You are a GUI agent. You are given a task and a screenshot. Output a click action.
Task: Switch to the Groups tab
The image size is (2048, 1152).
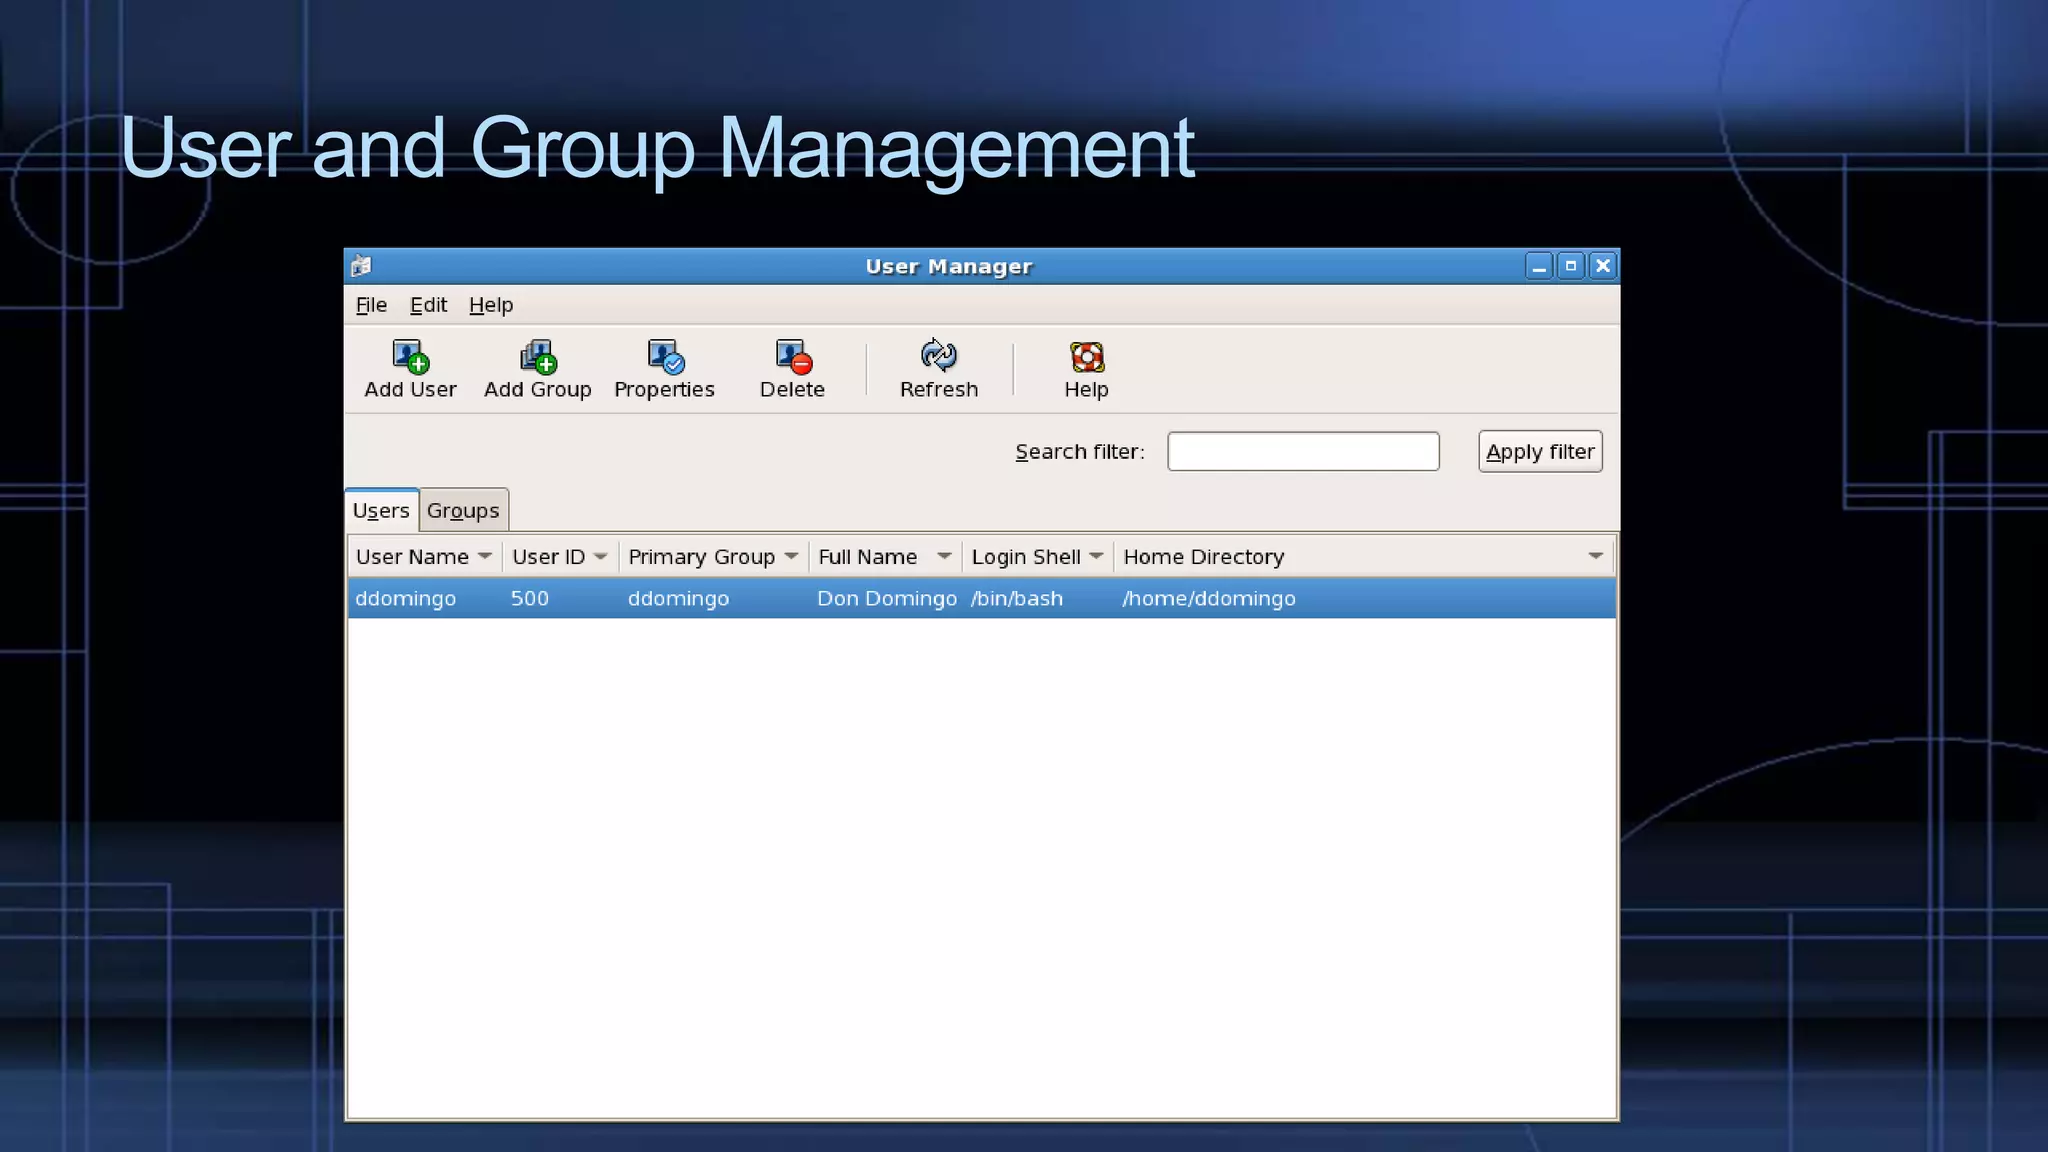463,511
